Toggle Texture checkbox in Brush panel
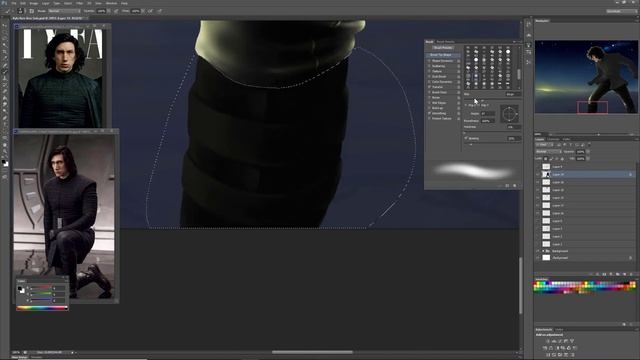 [429, 71]
